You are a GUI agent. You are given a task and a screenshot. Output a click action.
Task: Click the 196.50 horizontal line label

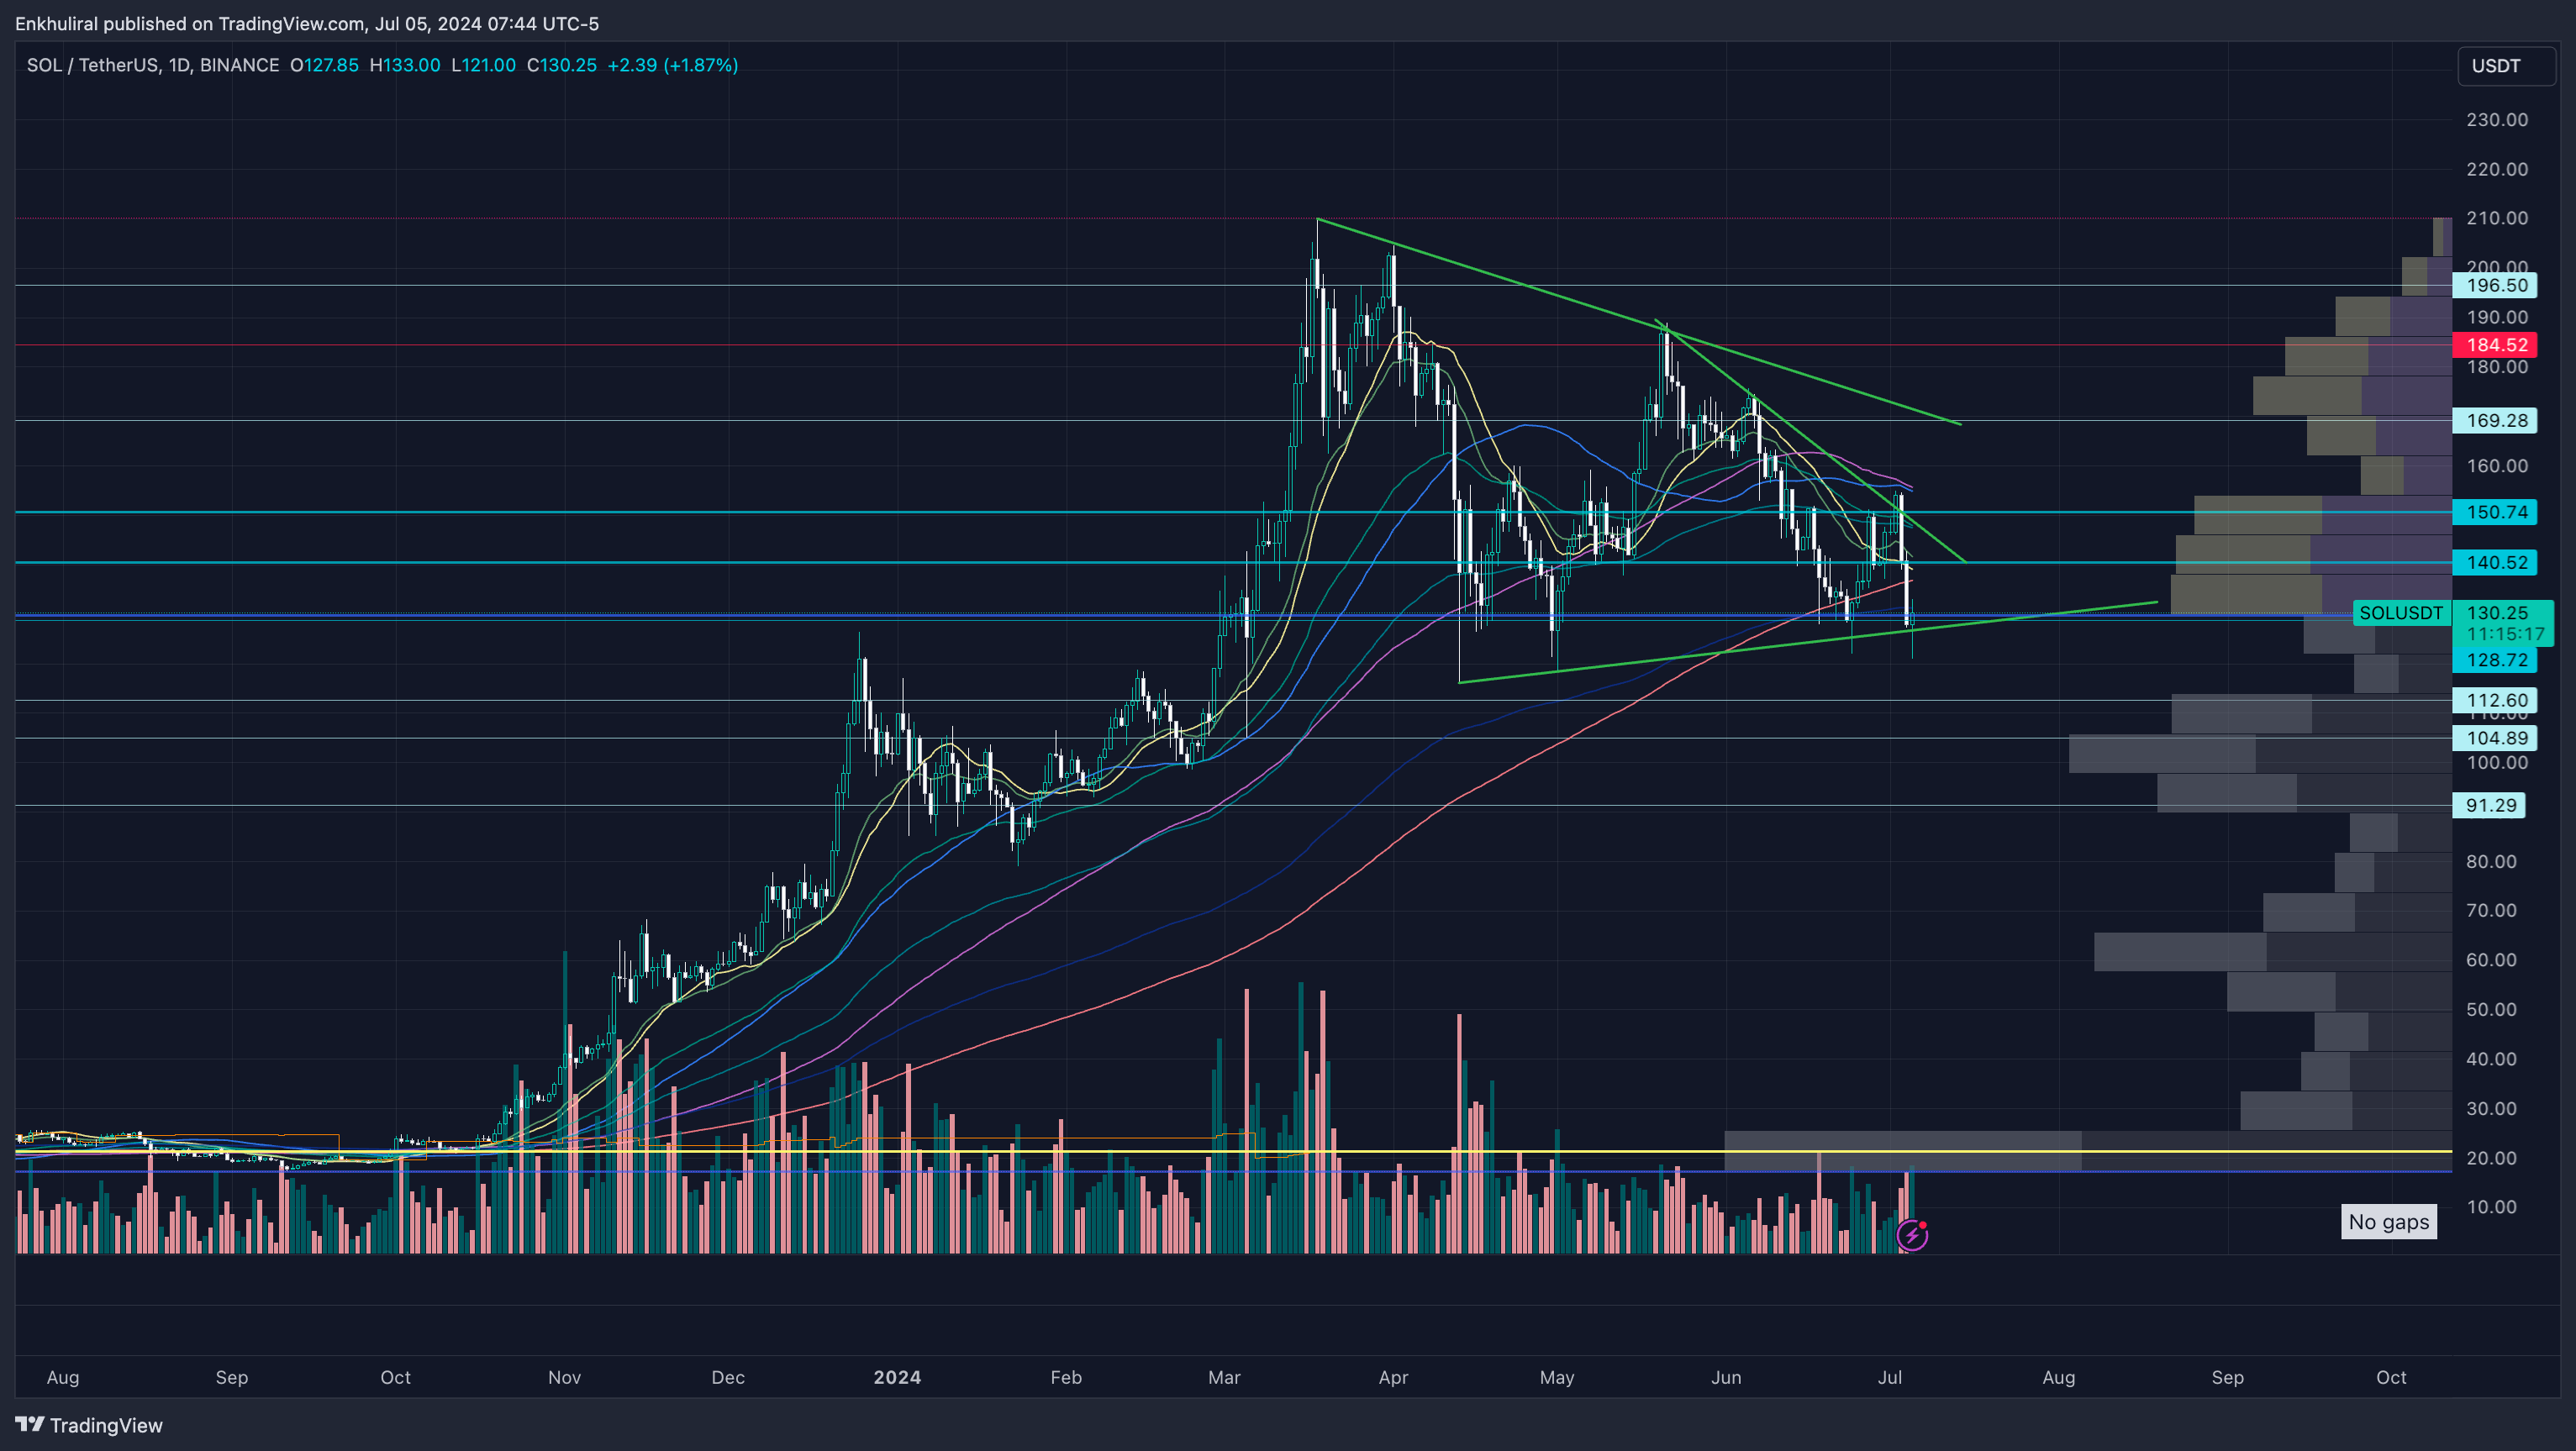click(x=2496, y=286)
